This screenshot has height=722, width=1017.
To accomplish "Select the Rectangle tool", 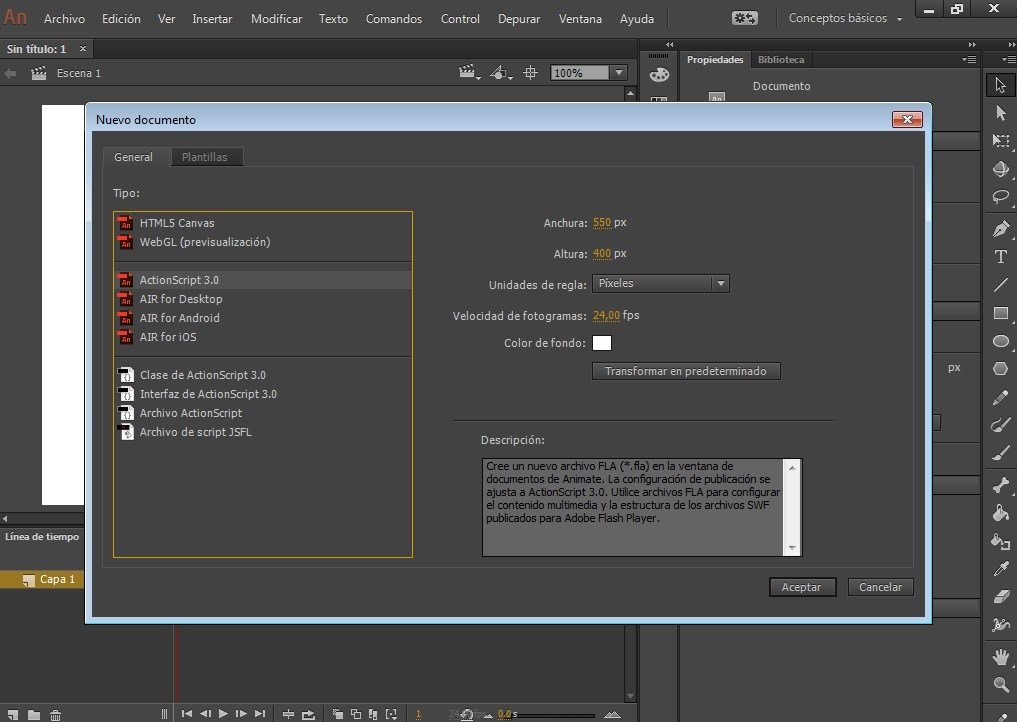I will pos(1000,313).
